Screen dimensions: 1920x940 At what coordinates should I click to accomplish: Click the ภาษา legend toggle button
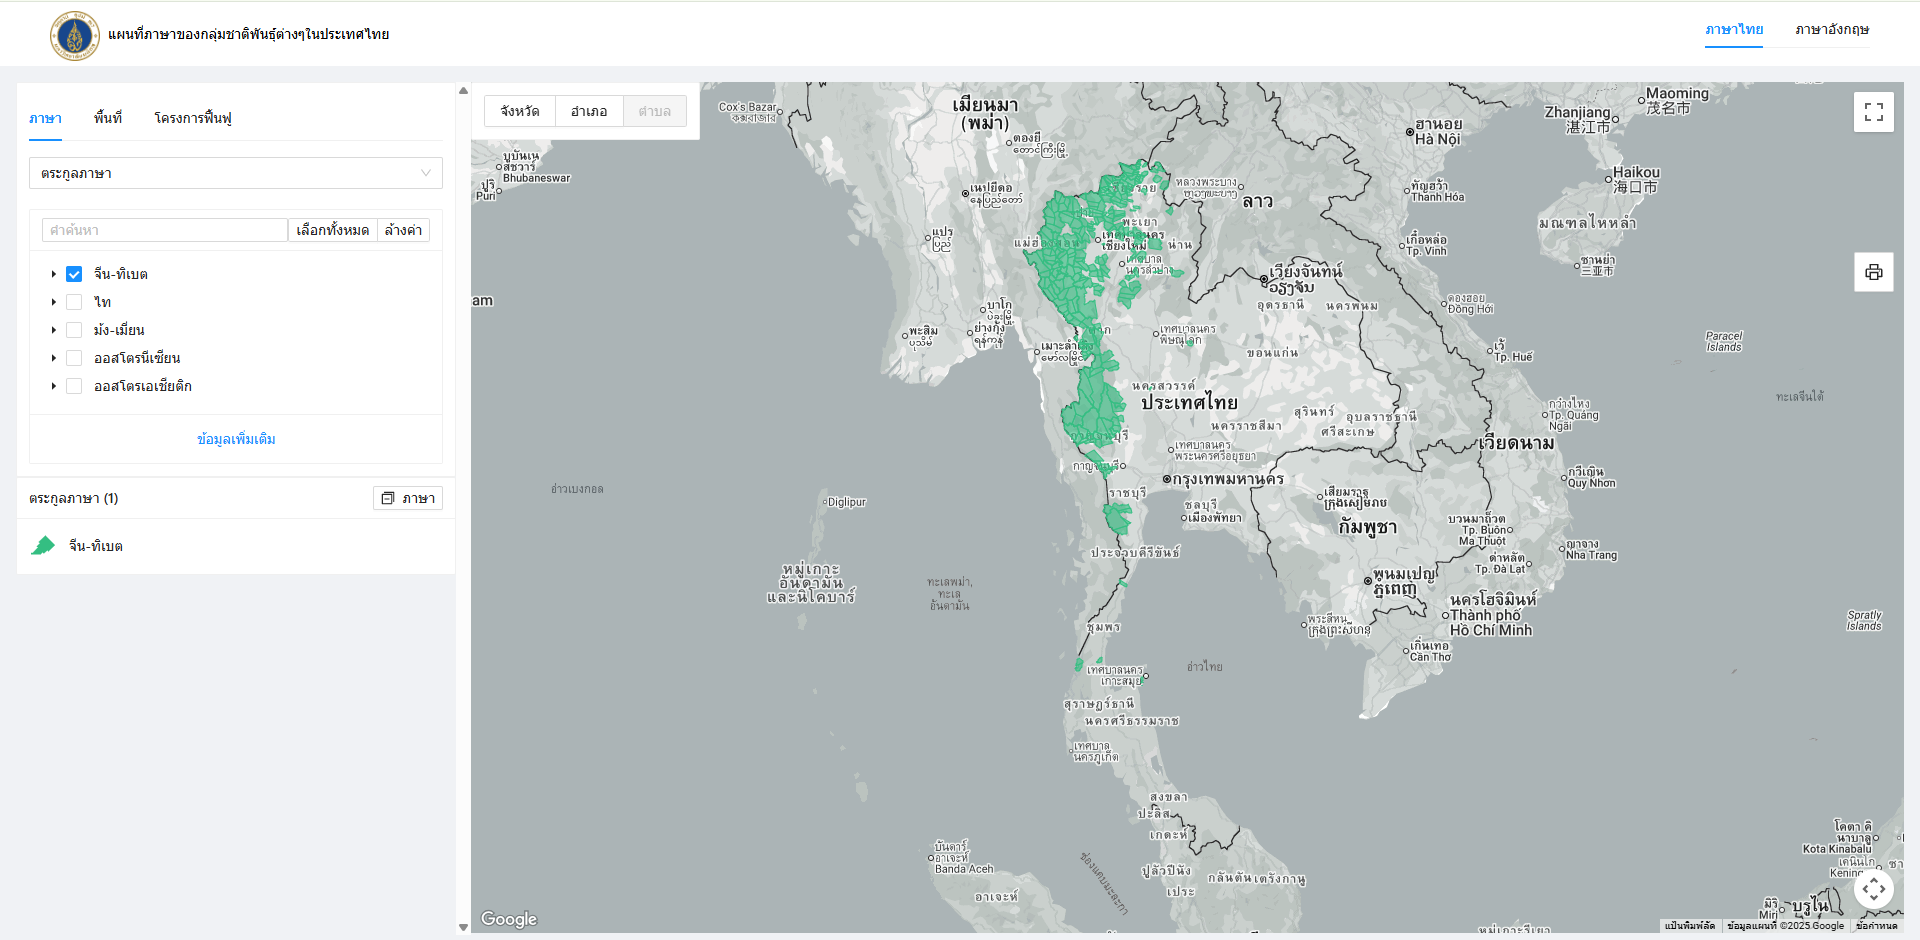[408, 498]
